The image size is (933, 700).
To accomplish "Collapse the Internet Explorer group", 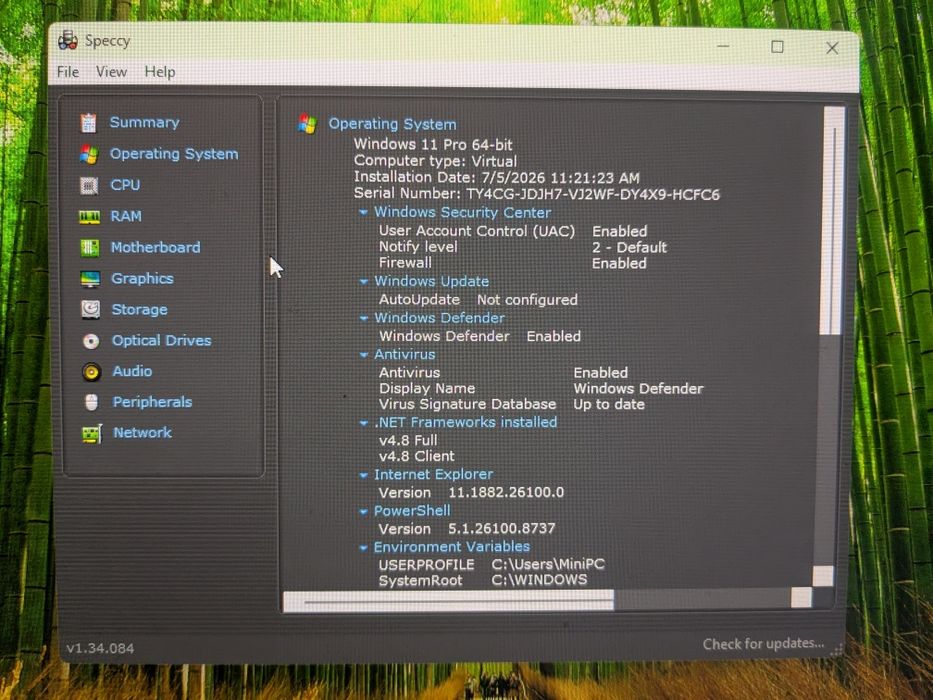I will (364, 475).
